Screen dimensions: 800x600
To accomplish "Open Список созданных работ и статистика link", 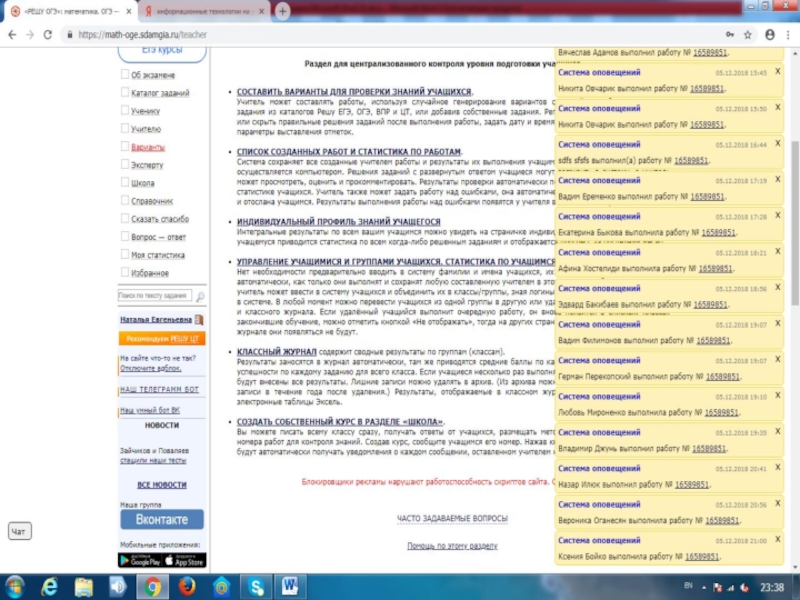I will 348,152.
